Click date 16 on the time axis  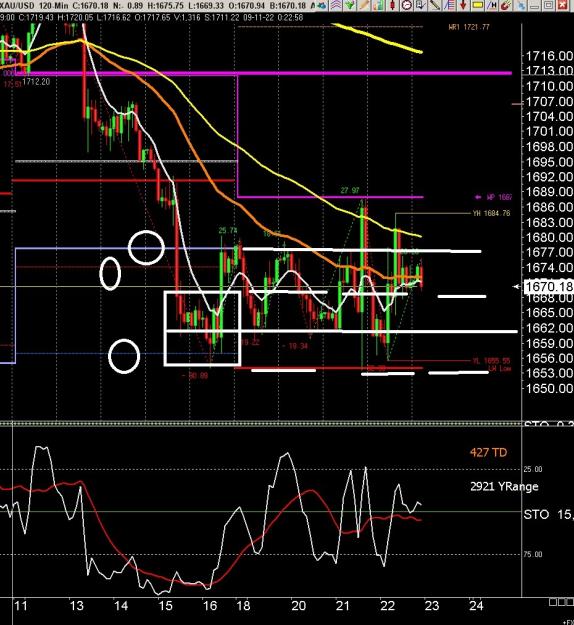pos(210,606)
